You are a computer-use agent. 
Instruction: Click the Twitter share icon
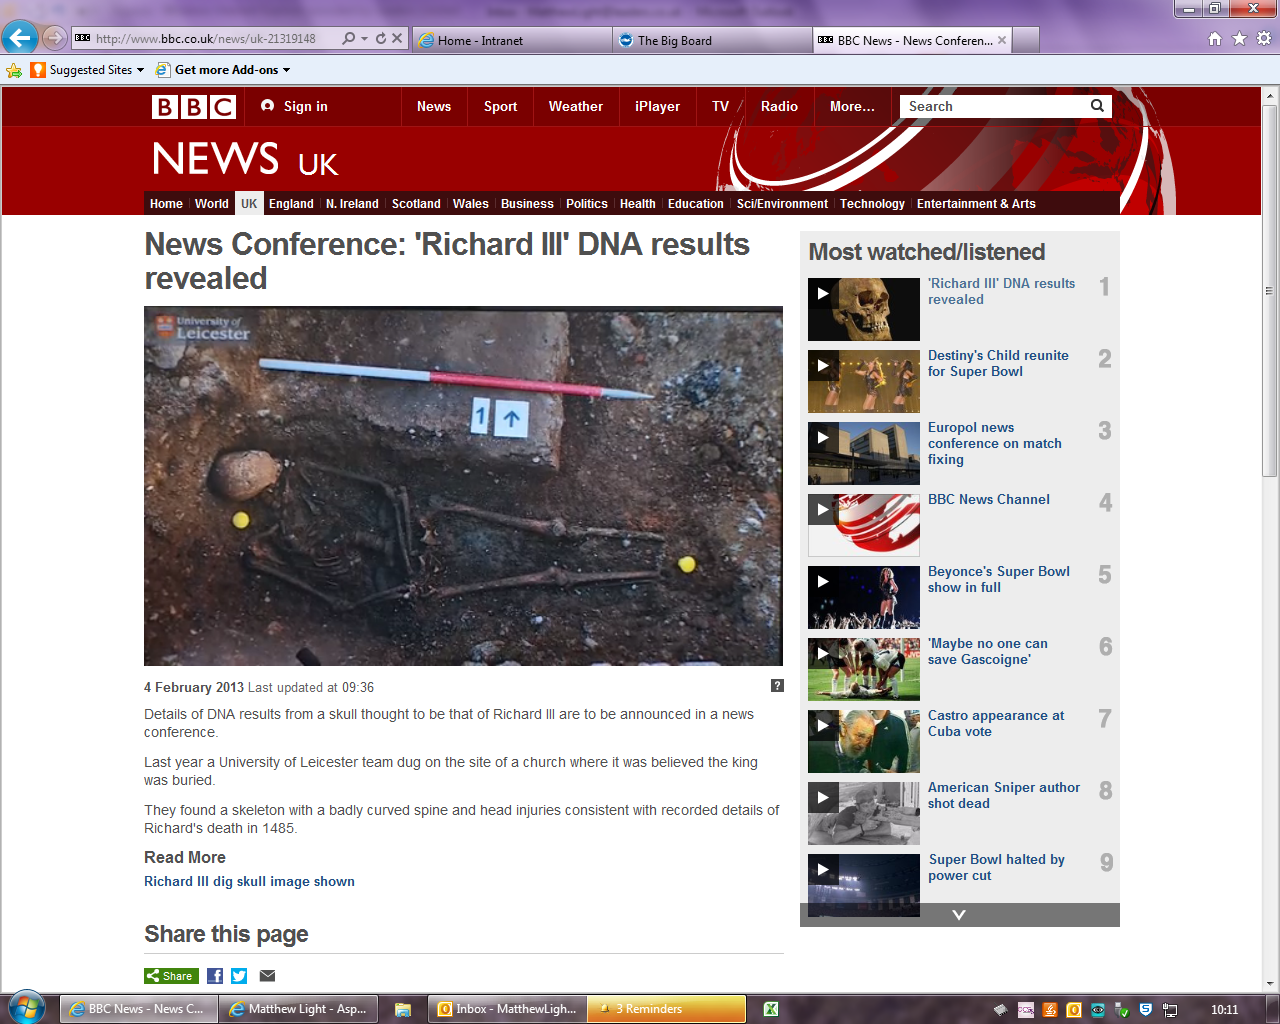pos(239,976)
